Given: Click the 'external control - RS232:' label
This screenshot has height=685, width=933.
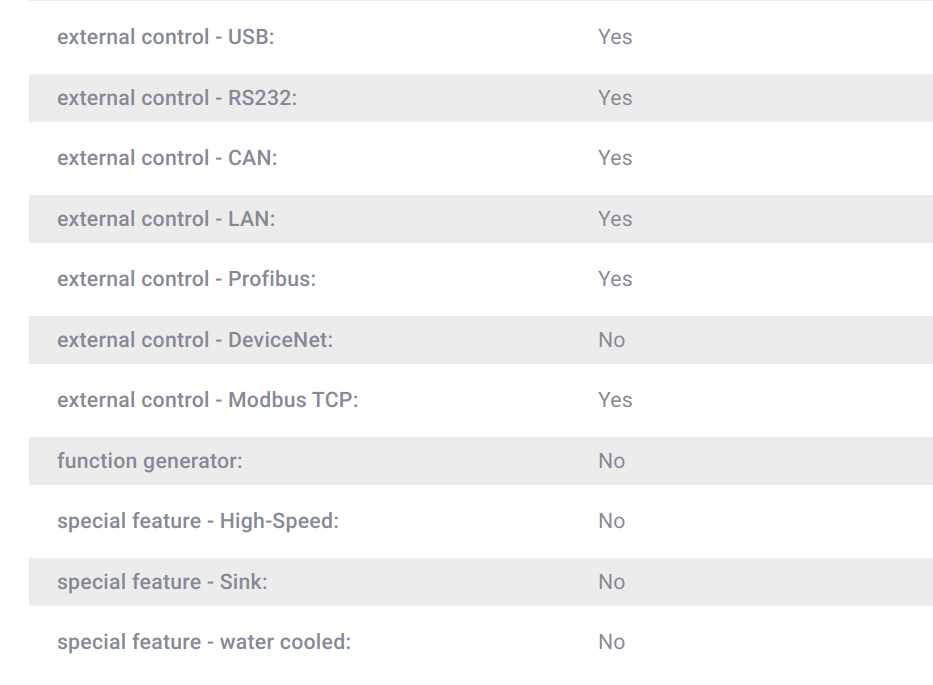Looking at the screenshot, I should click(x=177, y=98).
